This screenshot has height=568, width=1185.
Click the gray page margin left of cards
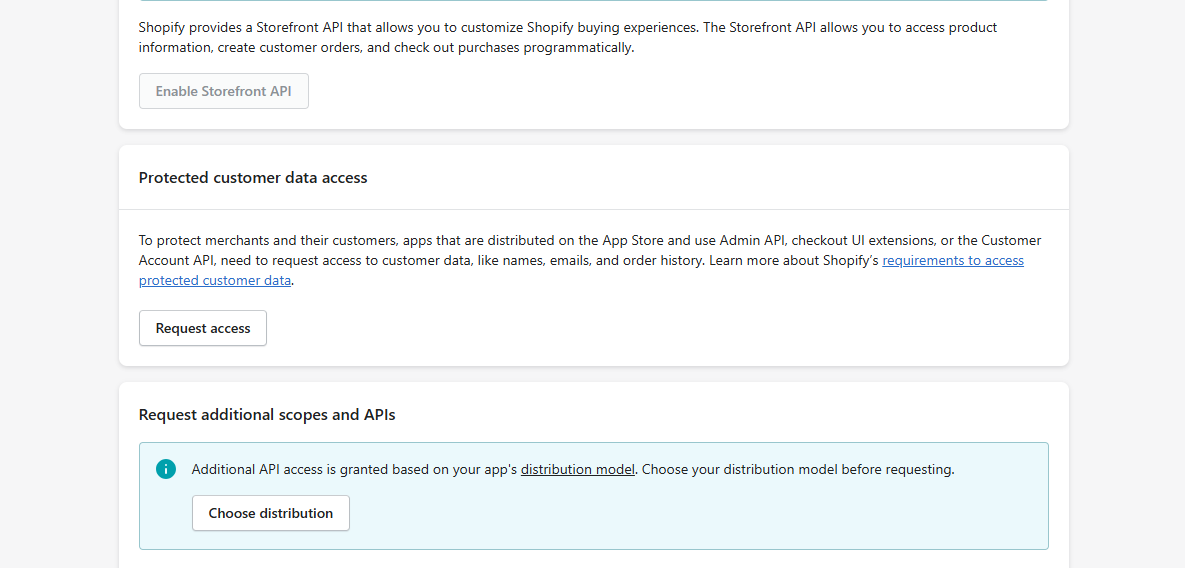59,284
